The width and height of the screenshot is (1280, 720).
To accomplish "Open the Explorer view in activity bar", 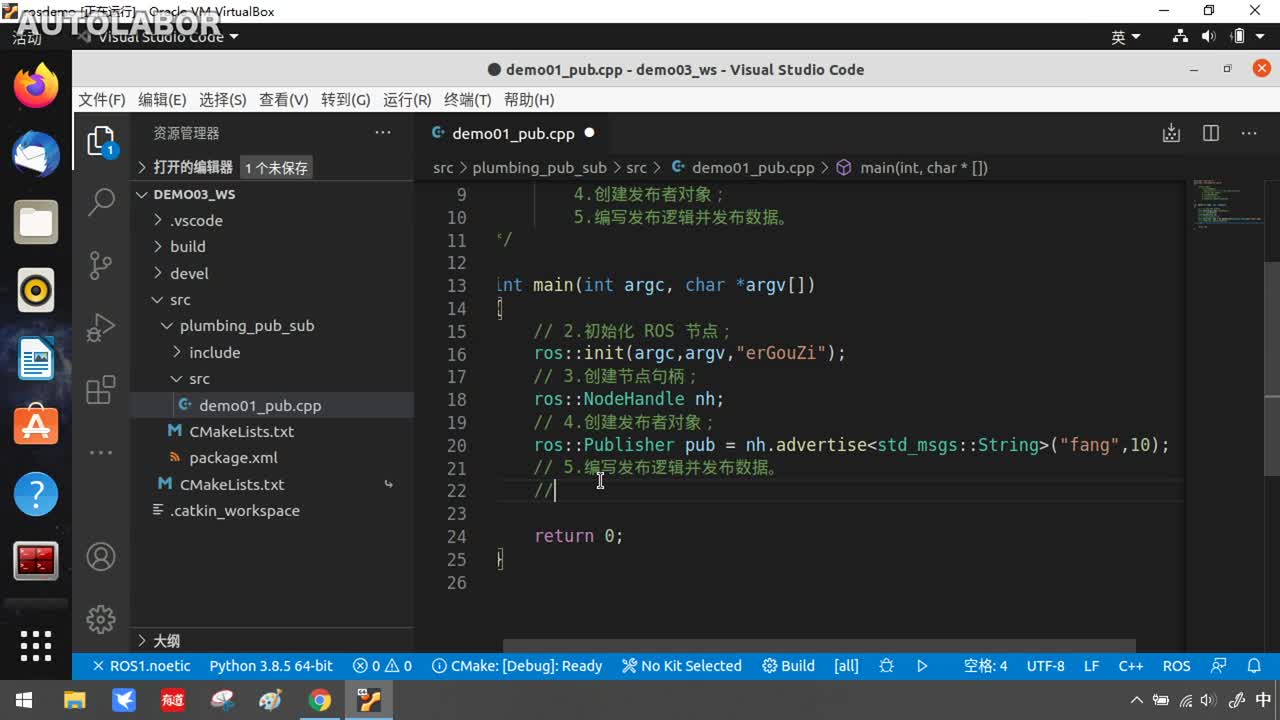I will (101, 141).
